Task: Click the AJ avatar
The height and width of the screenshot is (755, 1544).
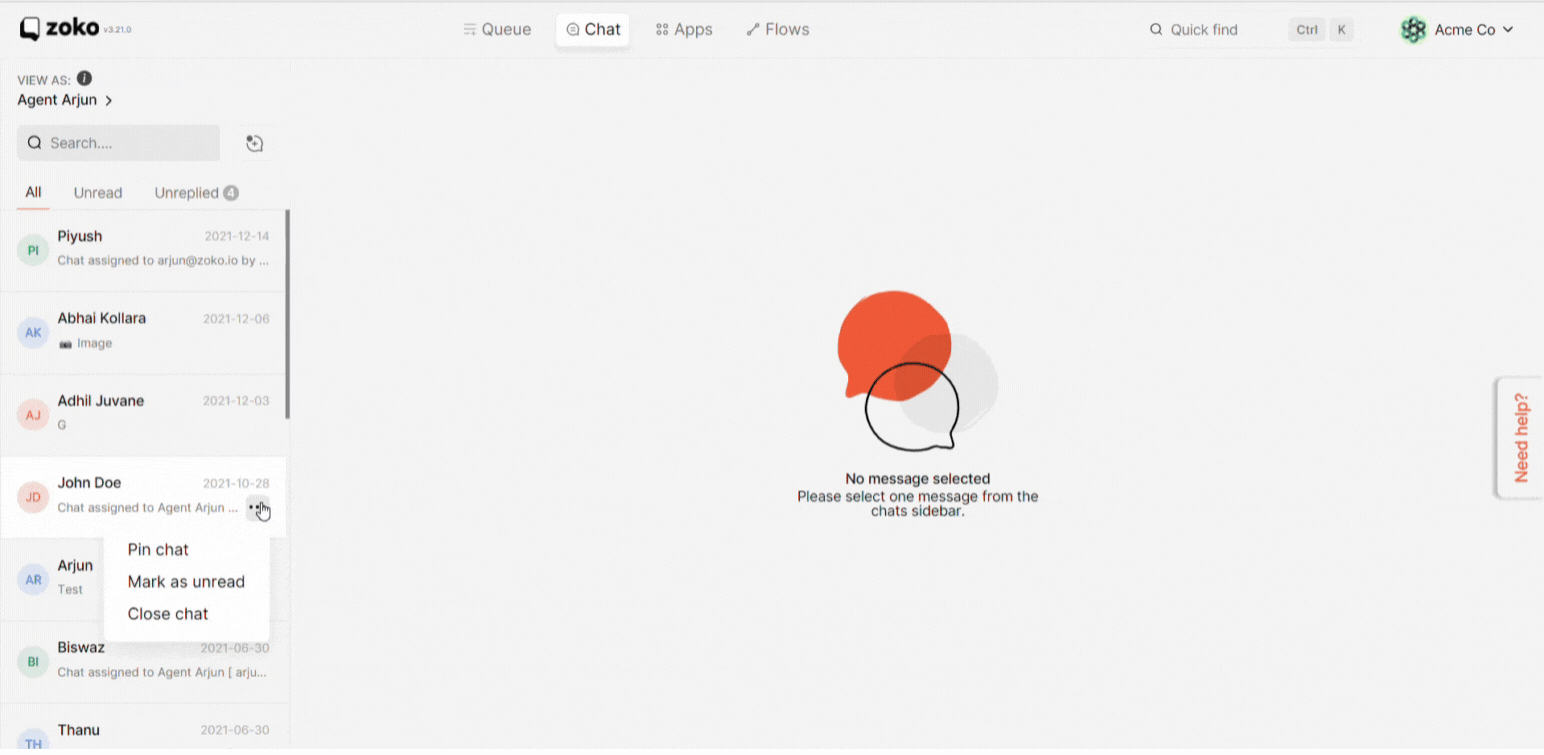Action: coord(33,415)
